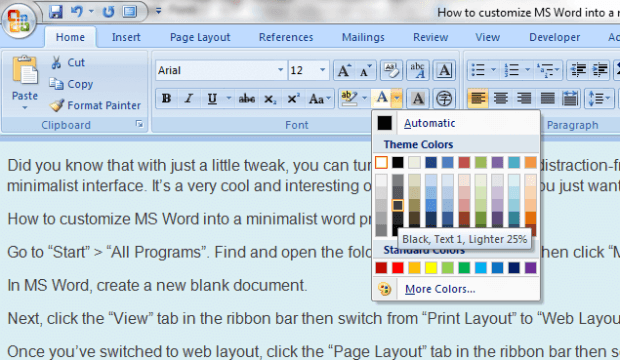Decrease paragraph indent
The image size is (620, 360).
(x=577, y=70)
